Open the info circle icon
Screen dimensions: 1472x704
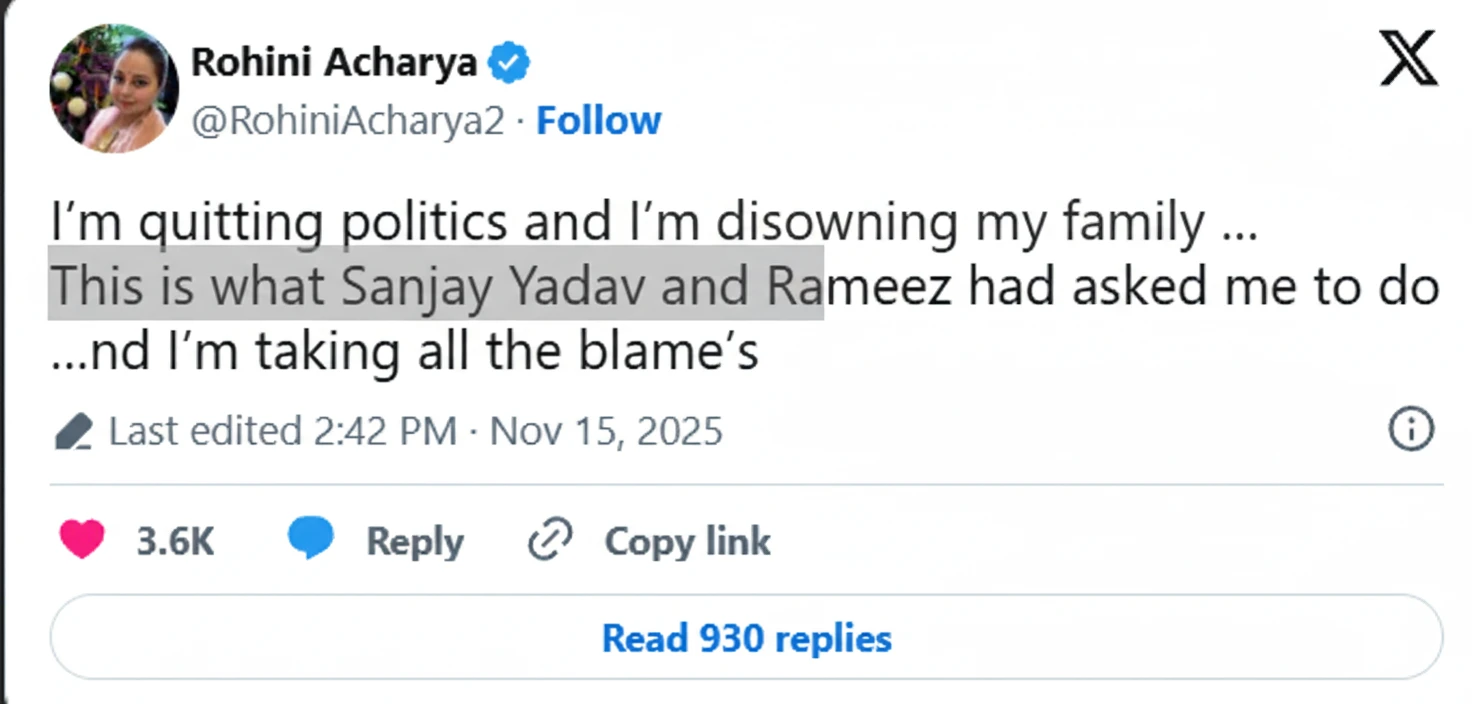coord(1410,427)
